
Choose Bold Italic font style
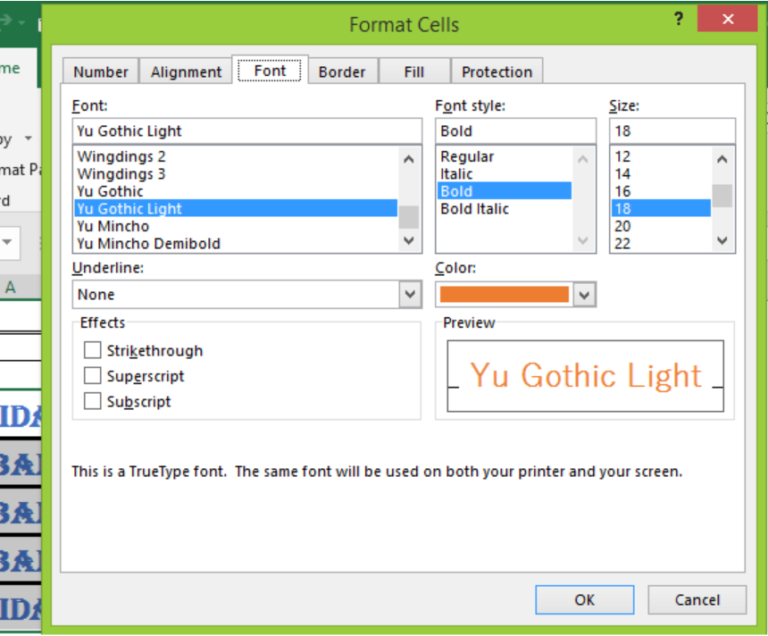475,209
